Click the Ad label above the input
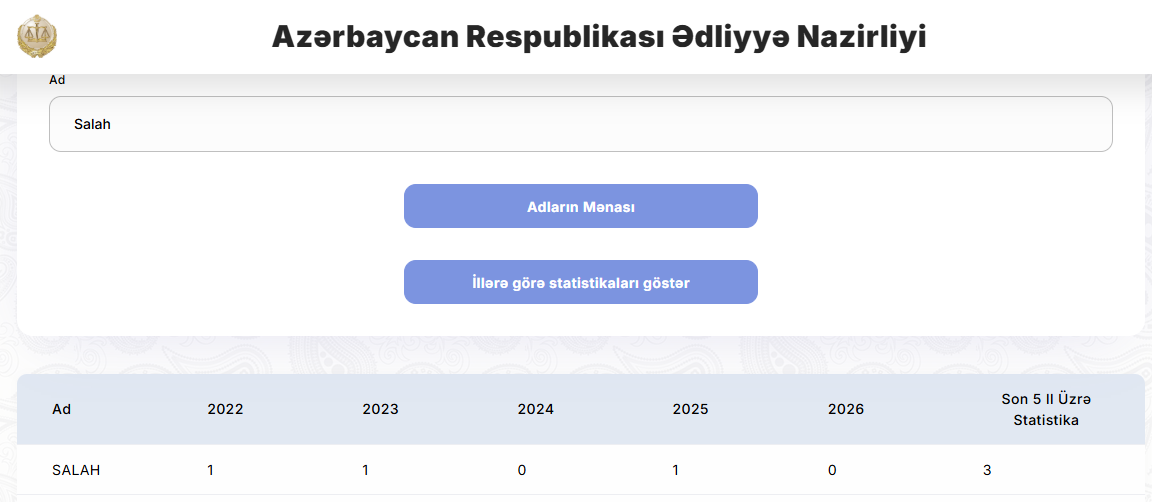1152x502 pixels. click(56, 80)
